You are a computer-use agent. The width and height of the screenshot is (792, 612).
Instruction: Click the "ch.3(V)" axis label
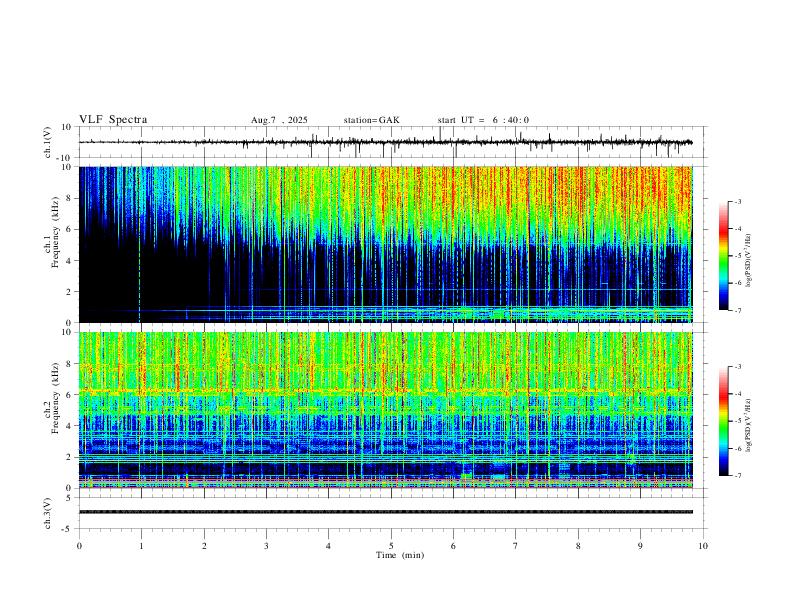point(48,513)
